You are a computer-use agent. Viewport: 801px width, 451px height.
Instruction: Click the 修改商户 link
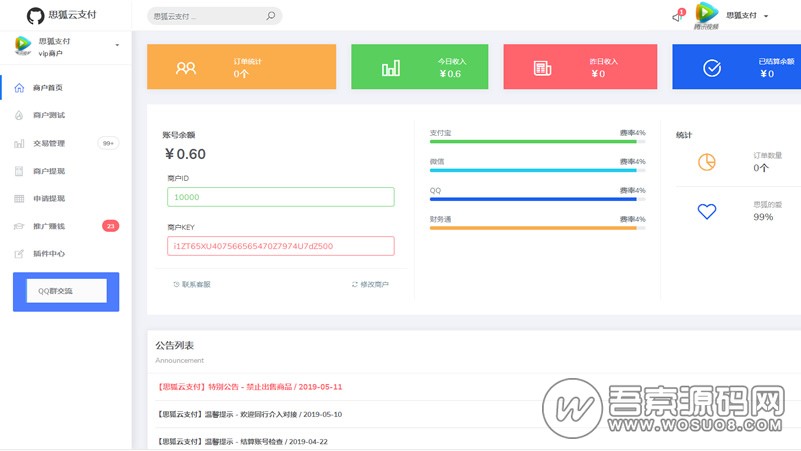pyautogui.click(x=370, y=284)
